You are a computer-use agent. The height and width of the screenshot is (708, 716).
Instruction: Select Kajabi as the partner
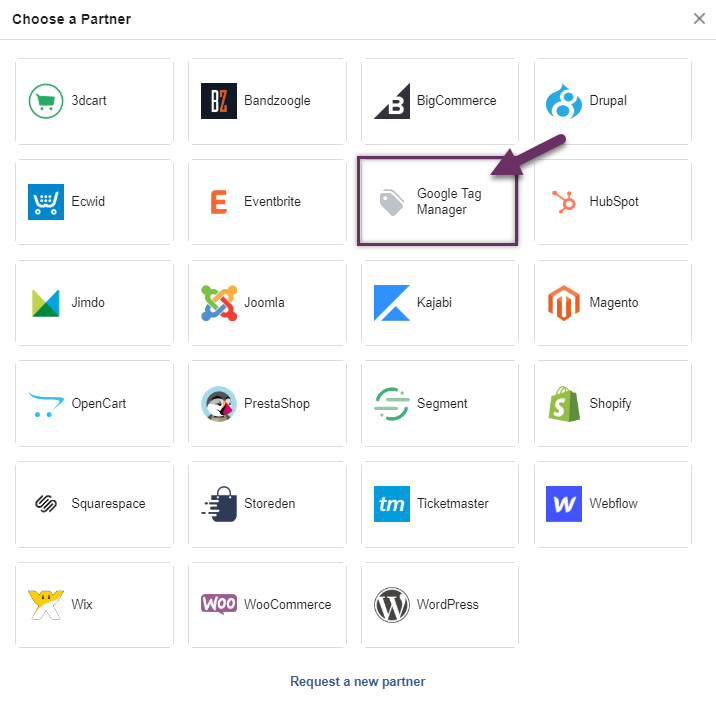point(440,303)
